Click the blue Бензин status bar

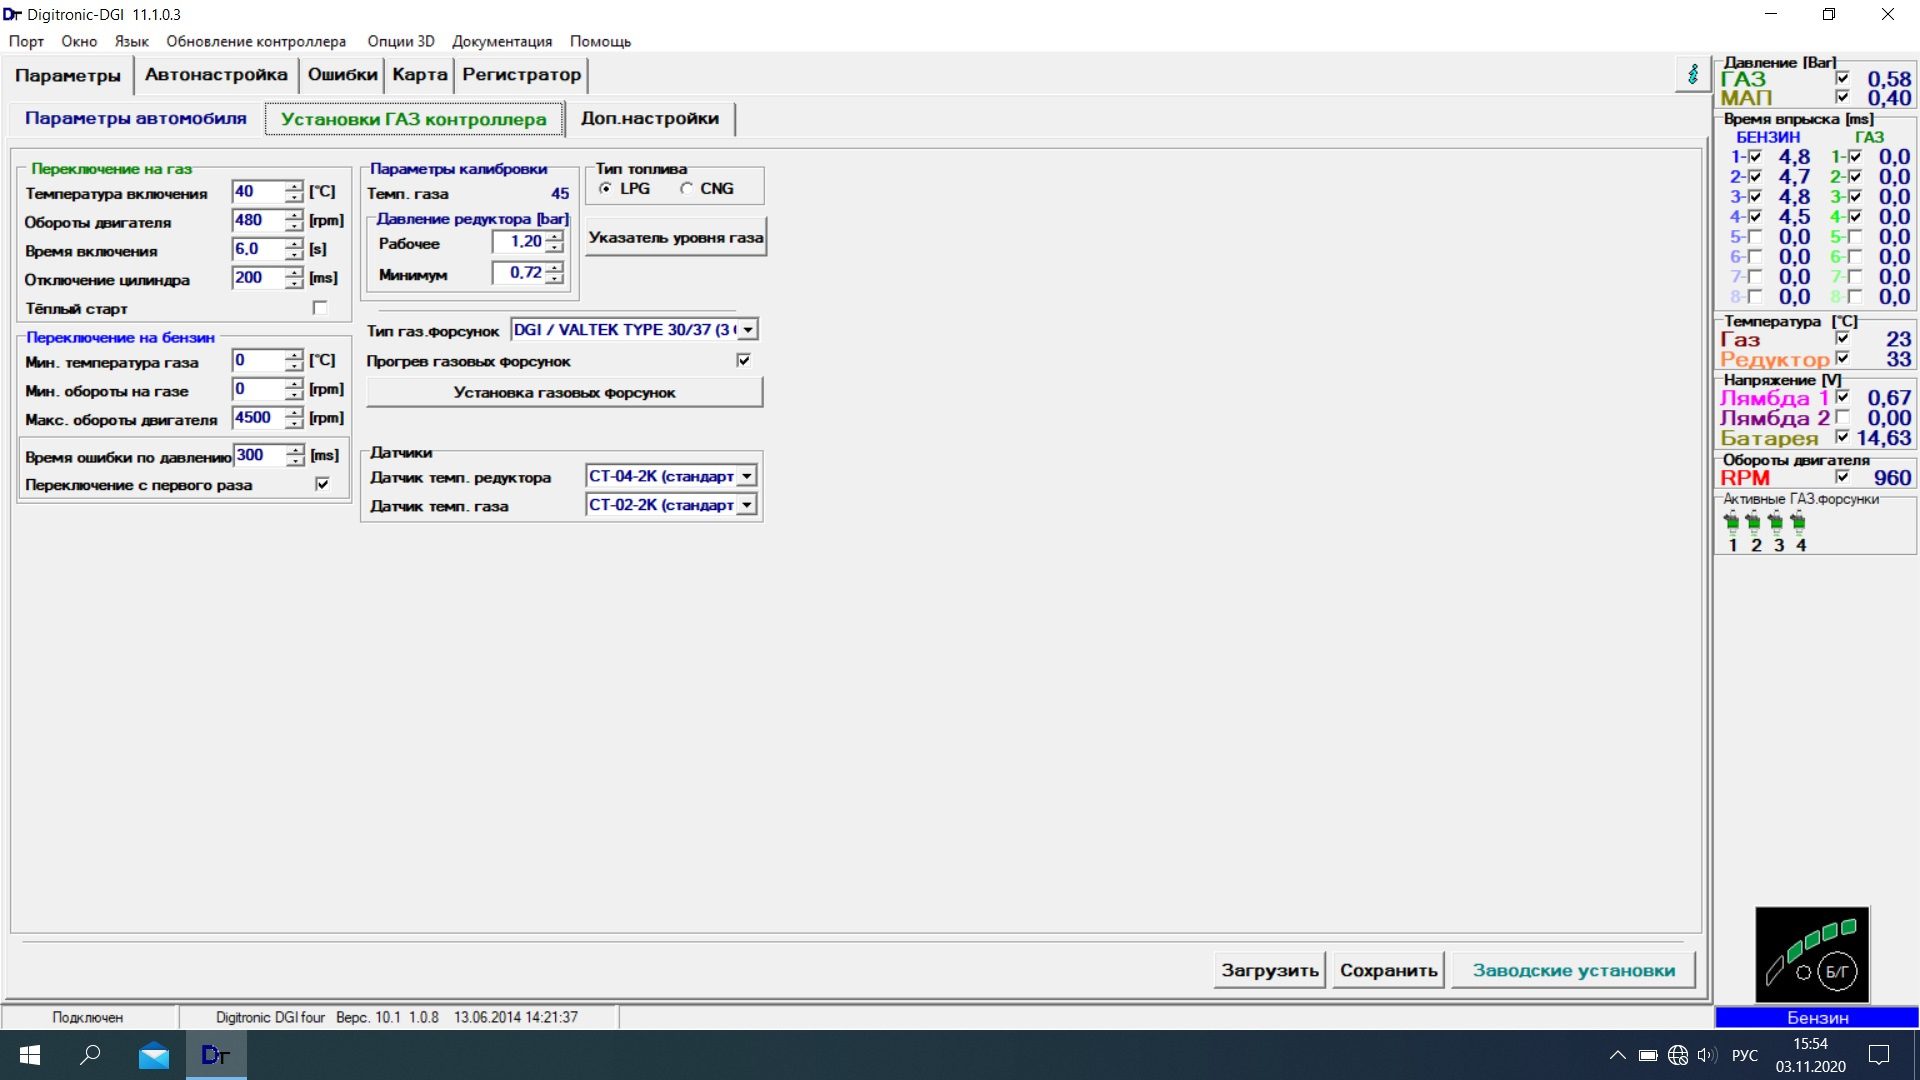click(x=1817, y=1017)
